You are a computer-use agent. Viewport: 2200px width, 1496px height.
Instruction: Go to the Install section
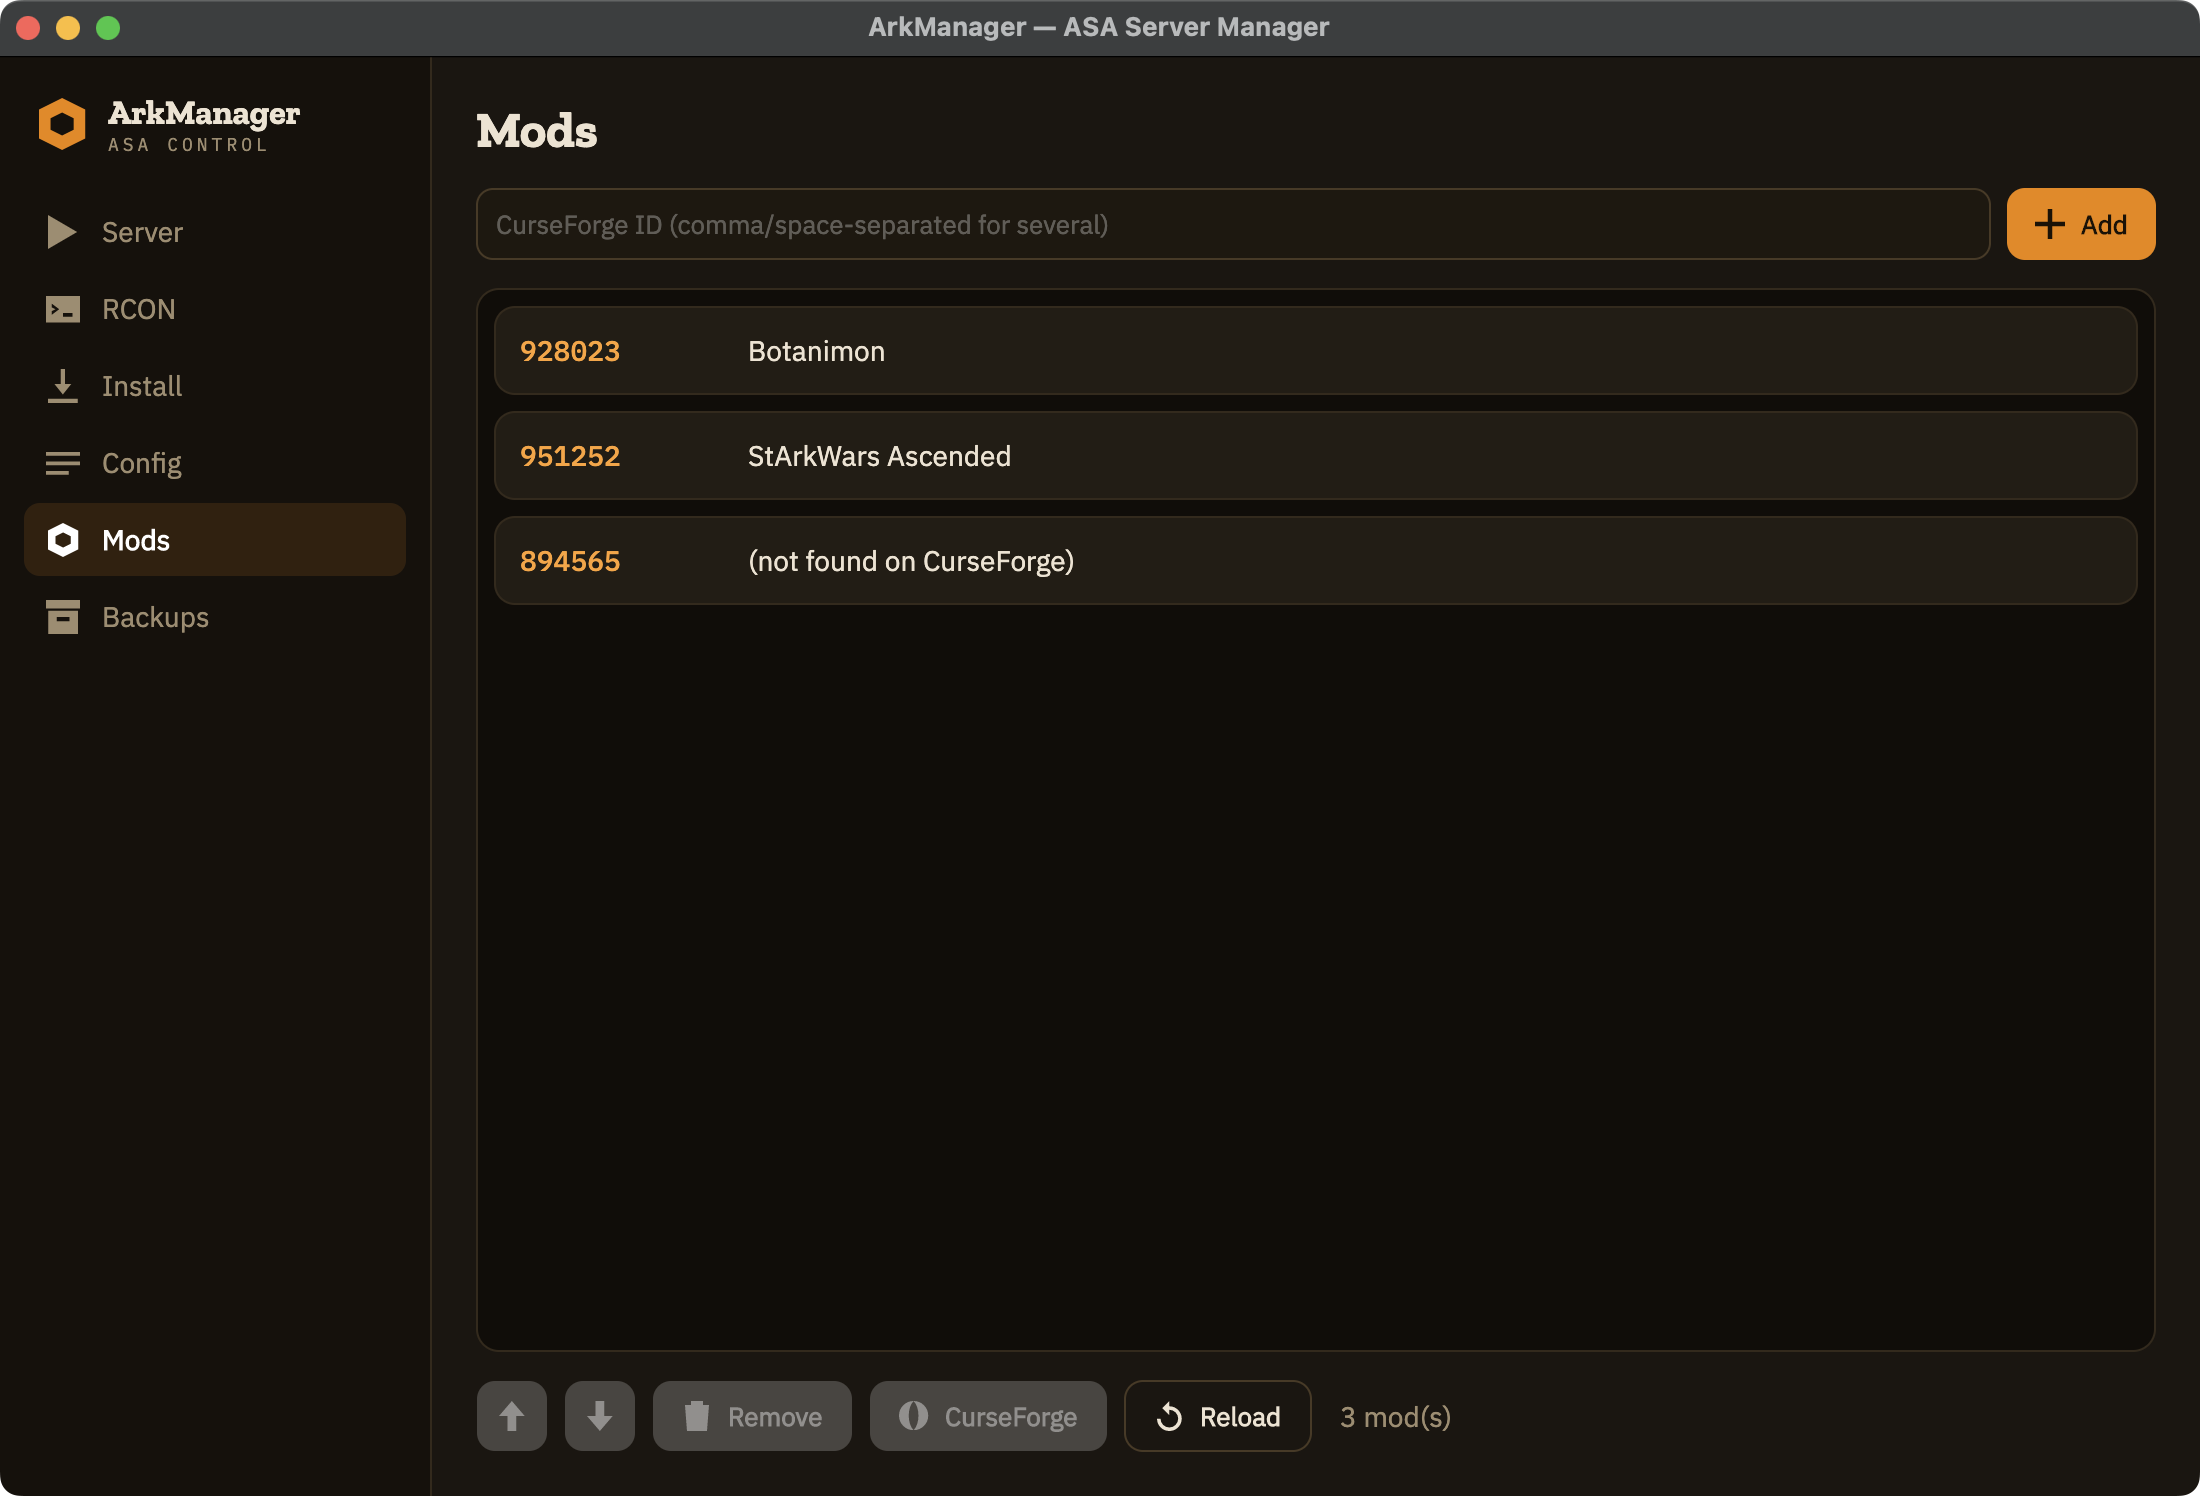point(214,386)
